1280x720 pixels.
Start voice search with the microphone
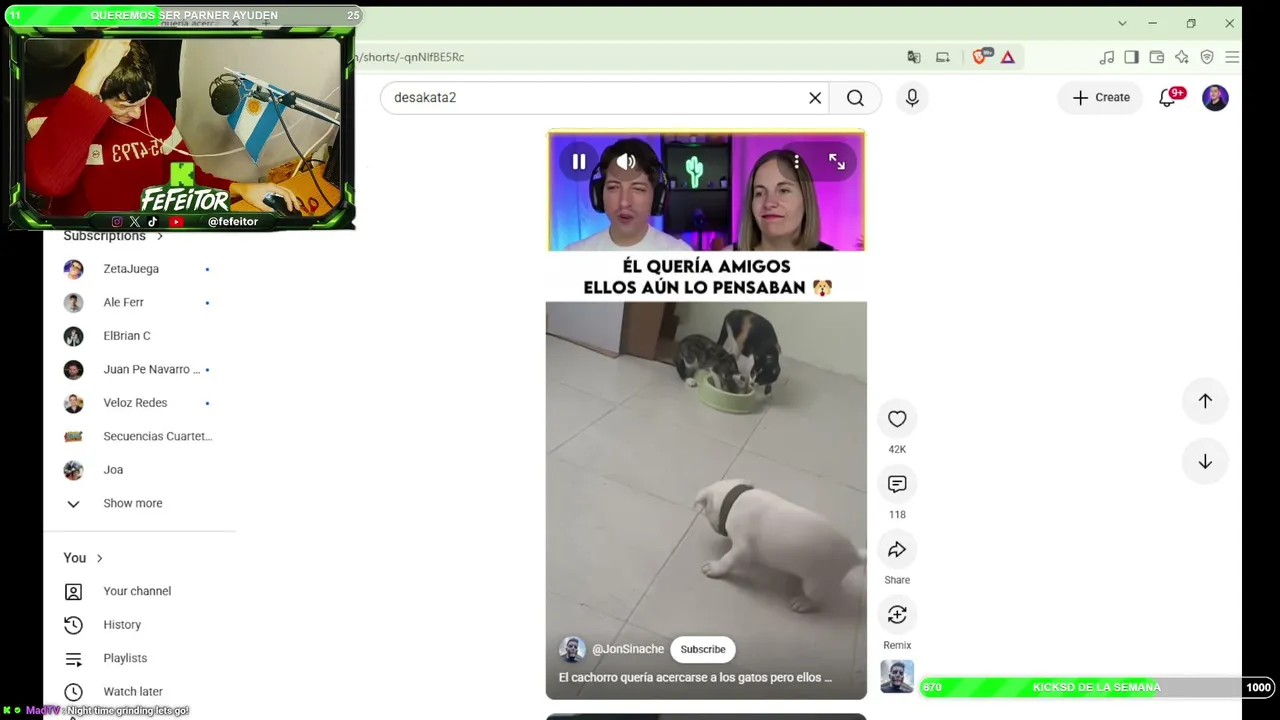[x=912, y=98]
